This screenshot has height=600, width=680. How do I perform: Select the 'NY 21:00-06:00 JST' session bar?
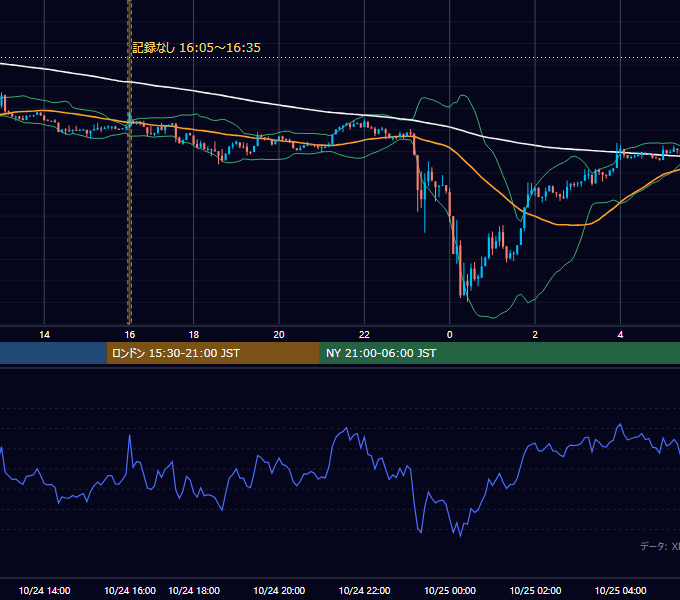(x=500, y=353)
